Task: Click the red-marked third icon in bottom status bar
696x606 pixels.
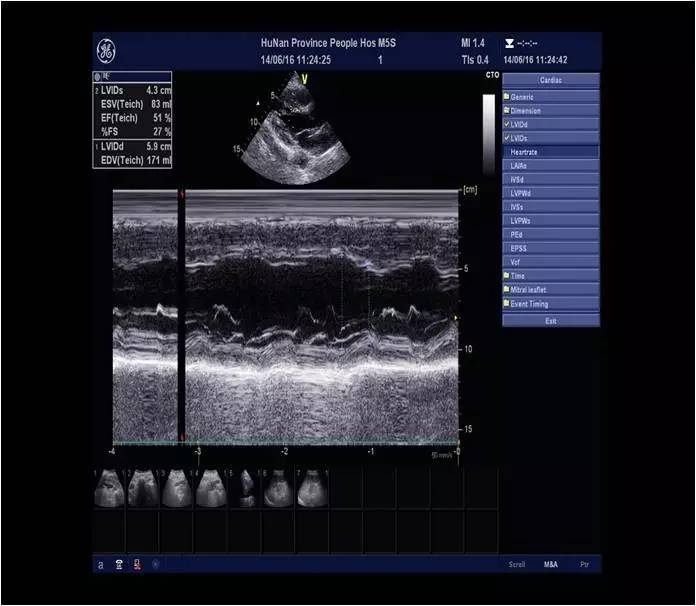Action: point(137,565)
